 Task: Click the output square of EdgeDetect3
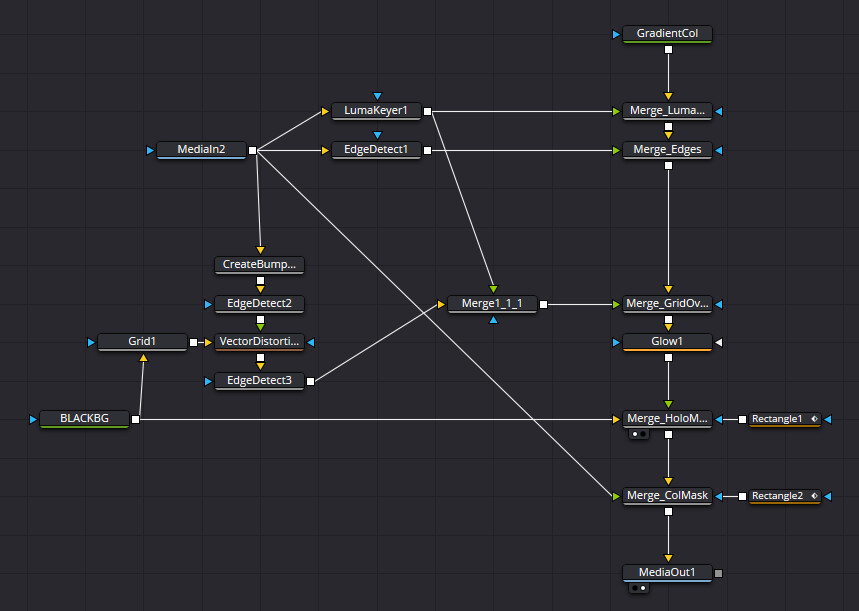coord(311,381)
